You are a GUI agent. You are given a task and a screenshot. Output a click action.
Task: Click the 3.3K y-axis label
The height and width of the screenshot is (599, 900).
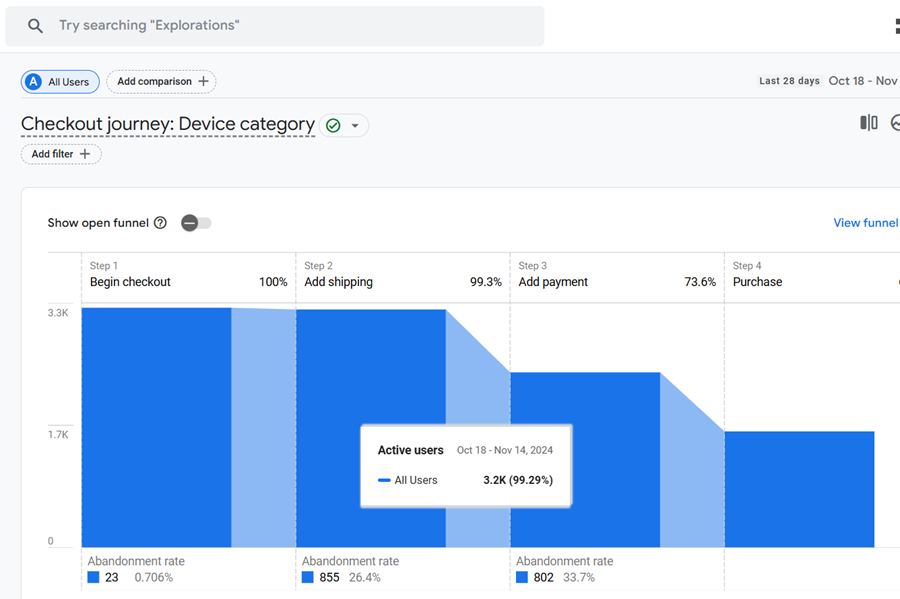58,313
